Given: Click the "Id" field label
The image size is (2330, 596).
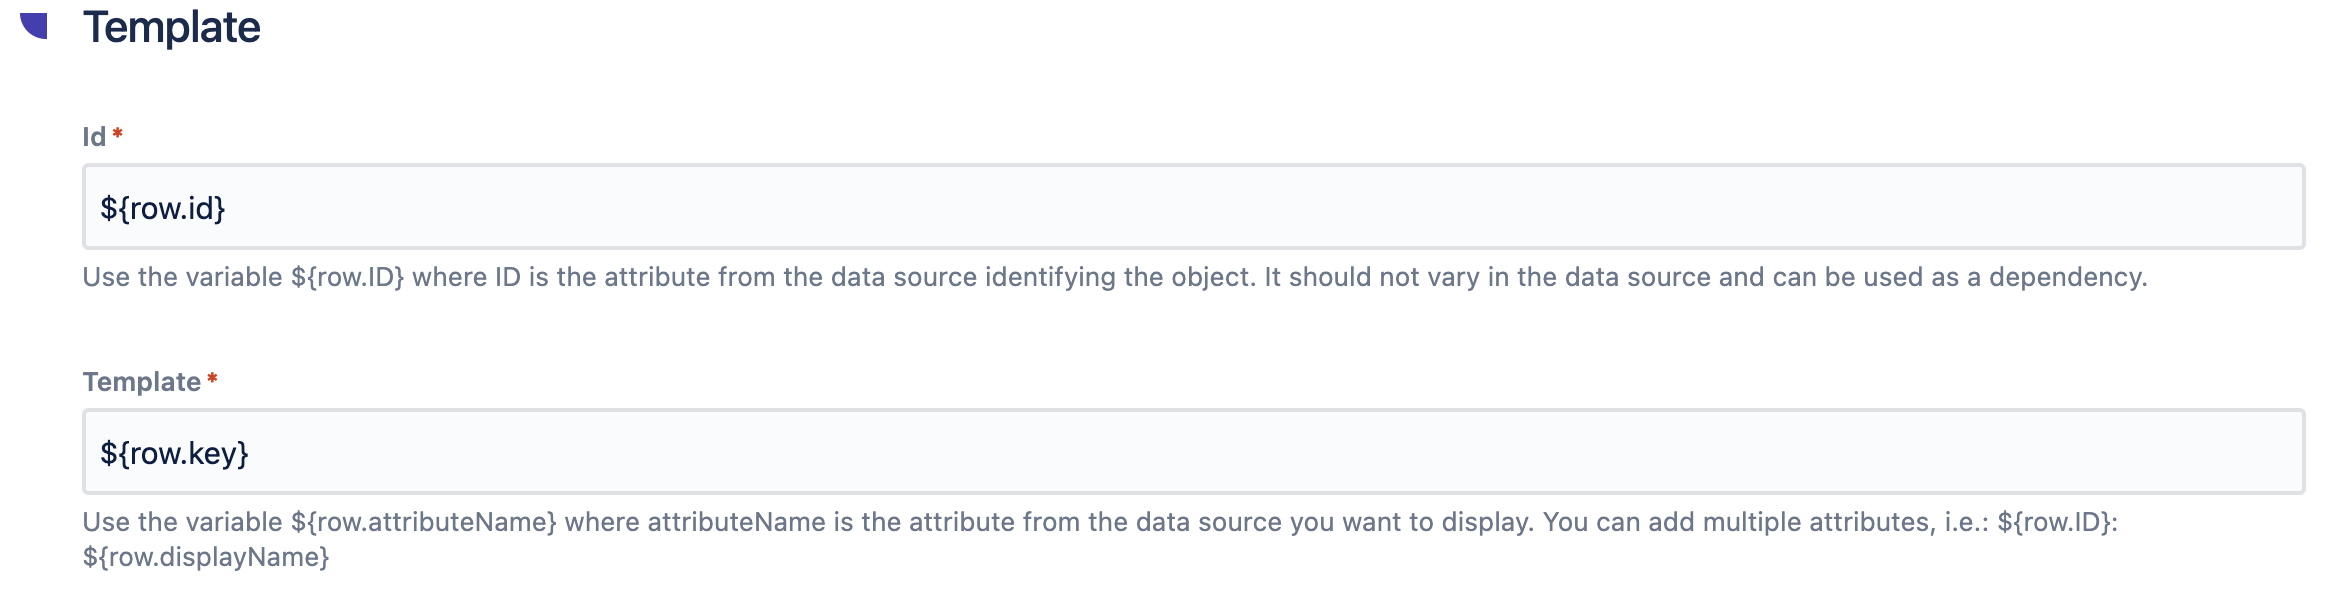Looking at the screenshot, I should [94, 137].
